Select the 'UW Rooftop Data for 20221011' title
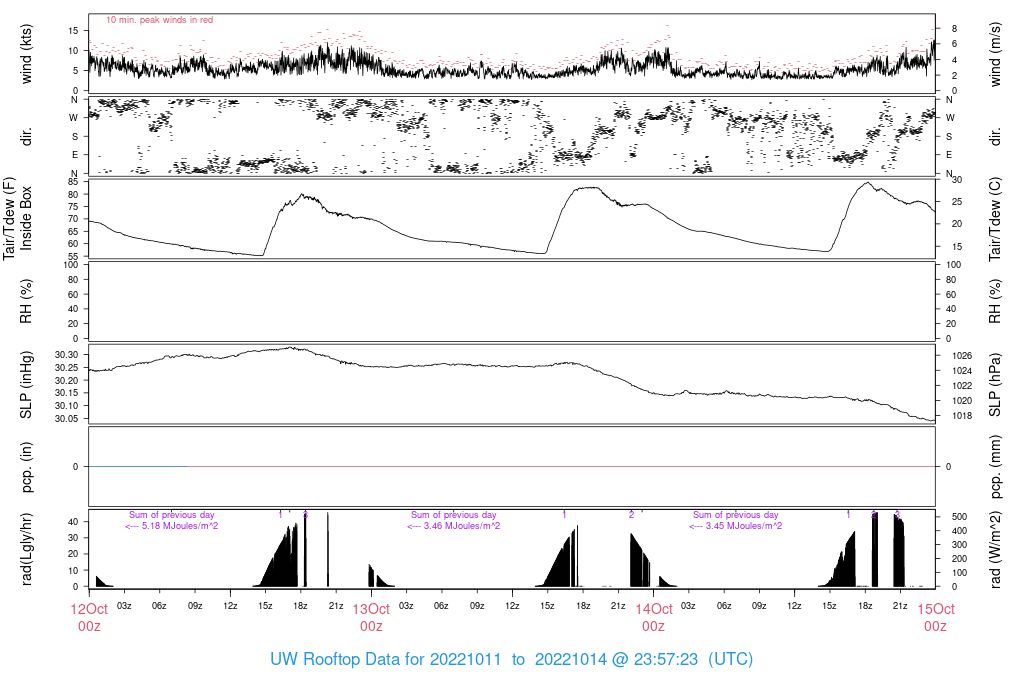Viewport: 1024px width, 700px height. [x=385, y=659]
